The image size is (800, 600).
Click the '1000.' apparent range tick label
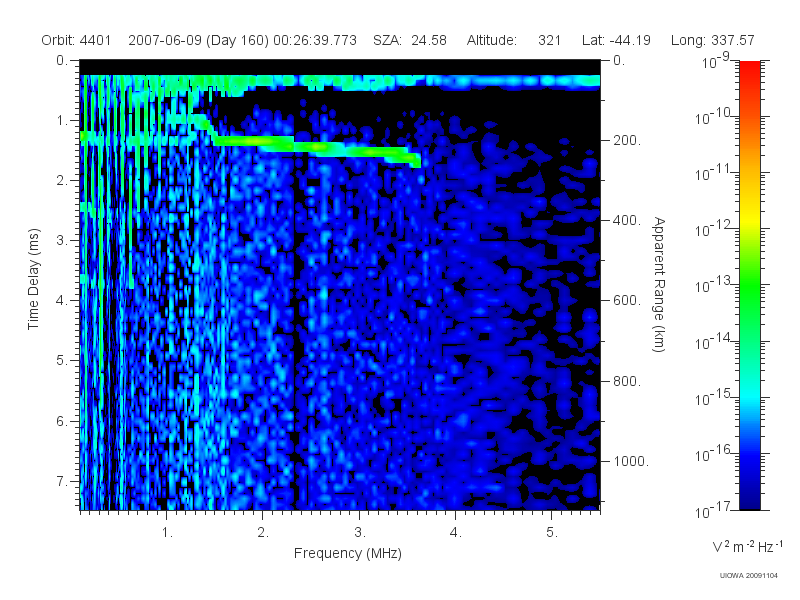pyautogui.click(x=631, y=461)
